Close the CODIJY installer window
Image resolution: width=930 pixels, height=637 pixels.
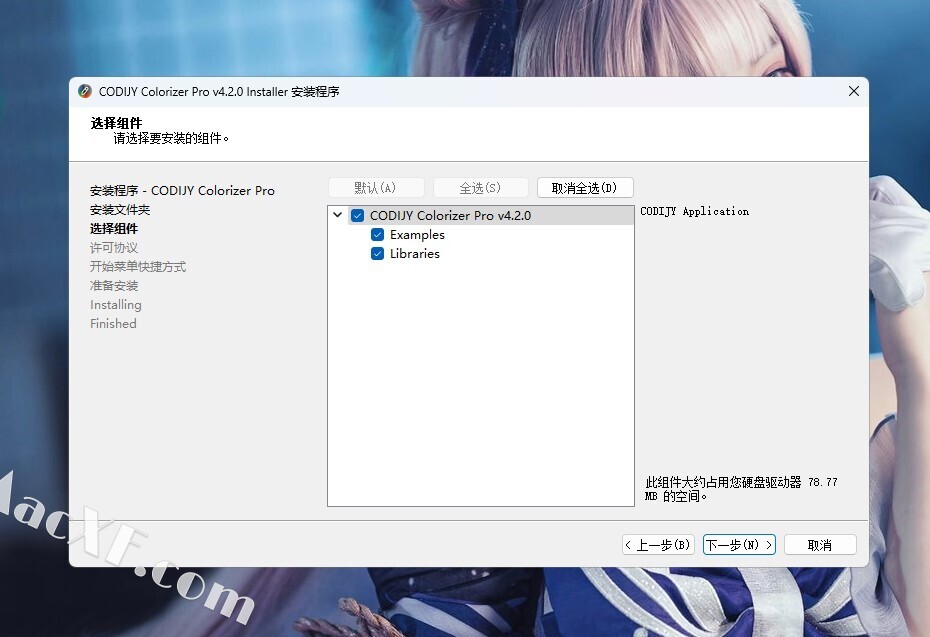coord(853,91)
